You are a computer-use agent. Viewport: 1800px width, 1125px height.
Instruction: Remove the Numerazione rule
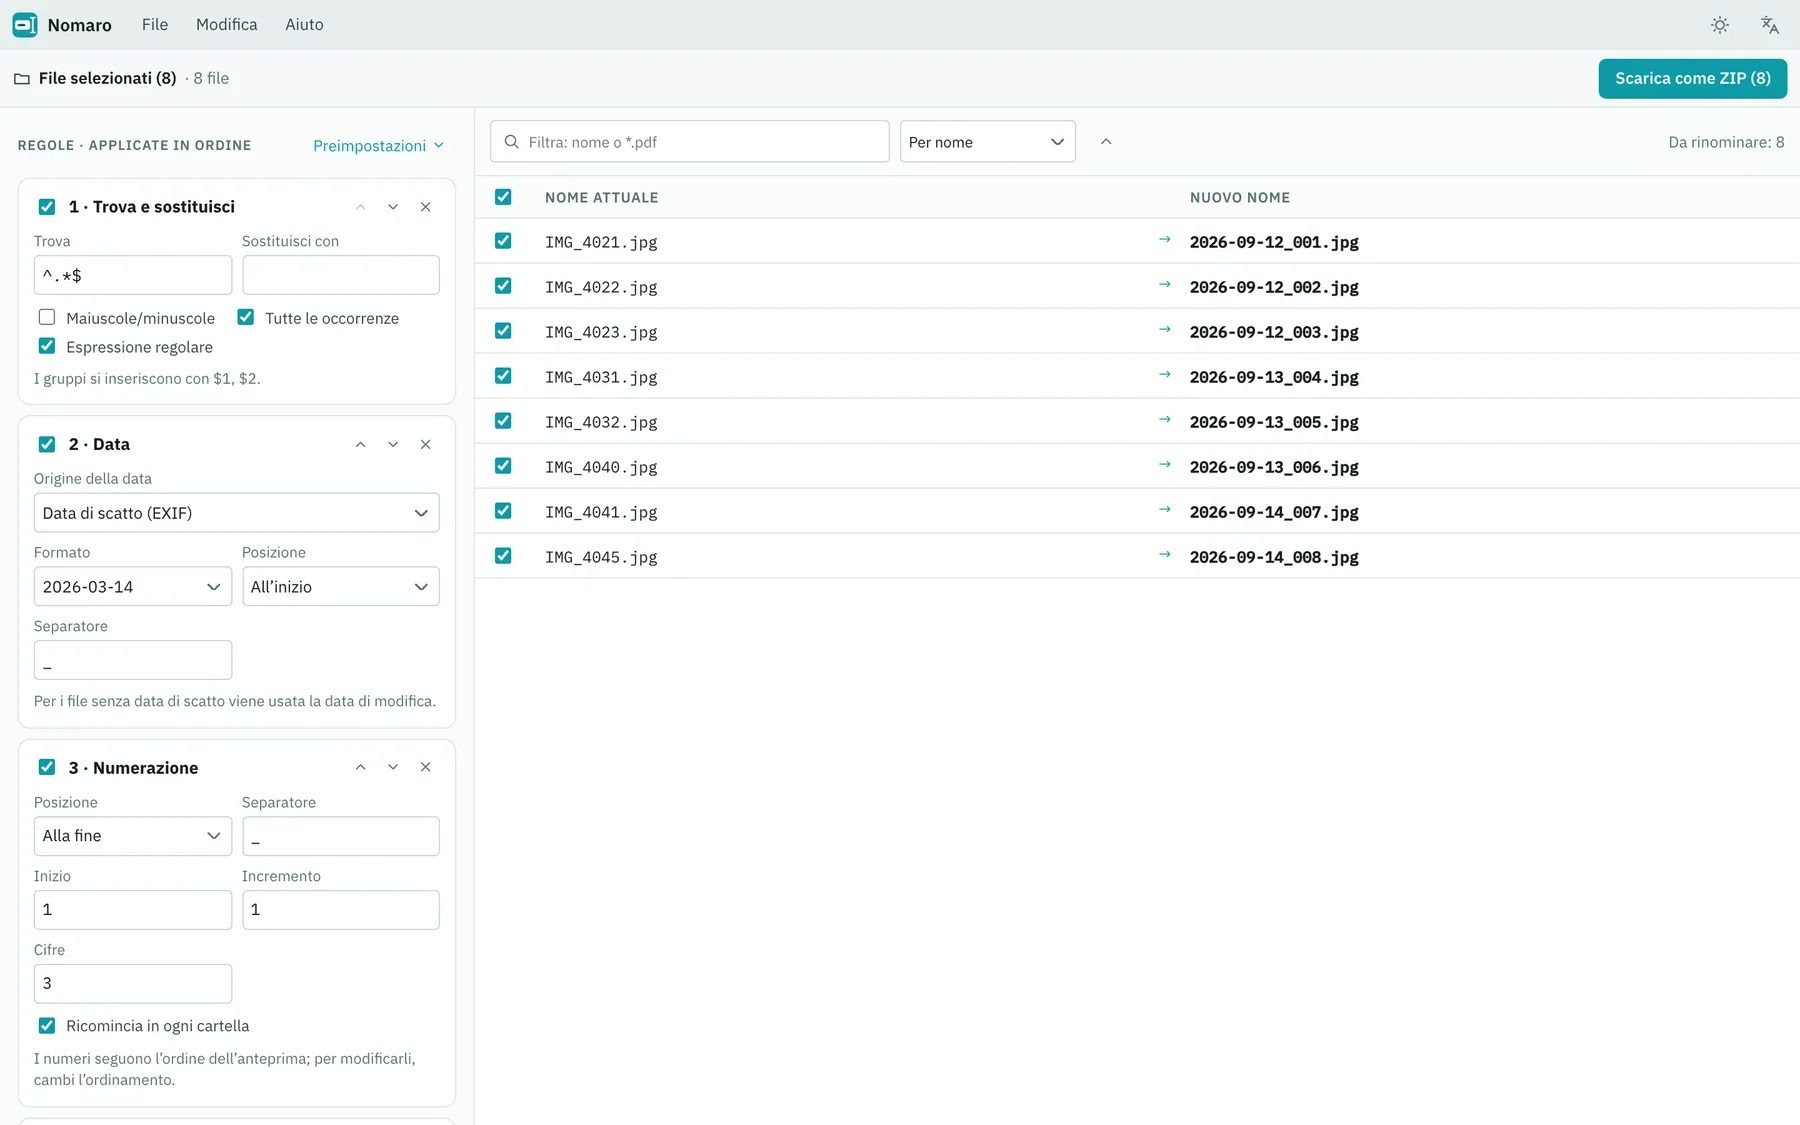tap(426, 767)
